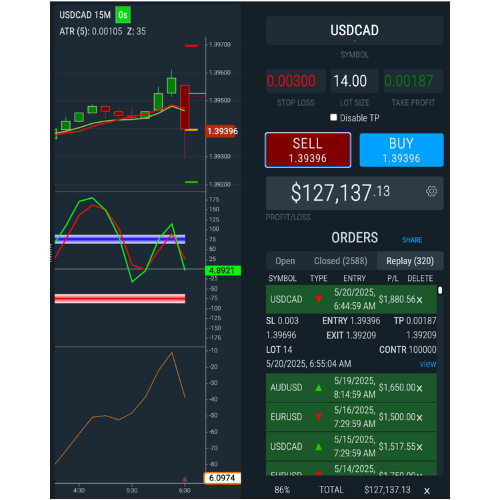Click the orders list scrollbar handle

coord(440,290)
